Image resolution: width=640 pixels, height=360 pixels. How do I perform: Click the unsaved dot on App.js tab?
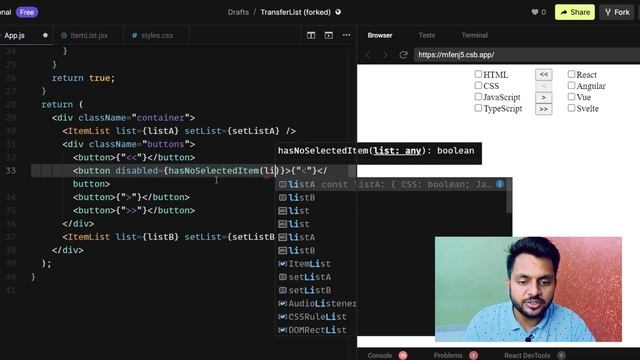click(x=45, y=36)
